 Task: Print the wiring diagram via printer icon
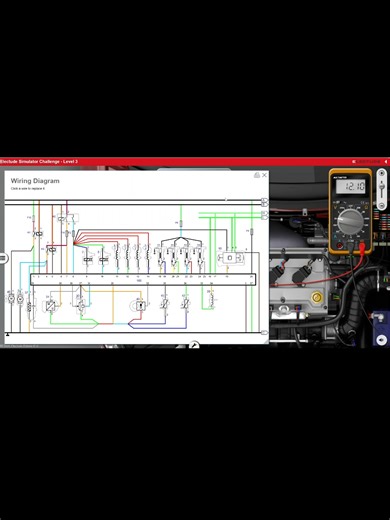click(257, 175)
